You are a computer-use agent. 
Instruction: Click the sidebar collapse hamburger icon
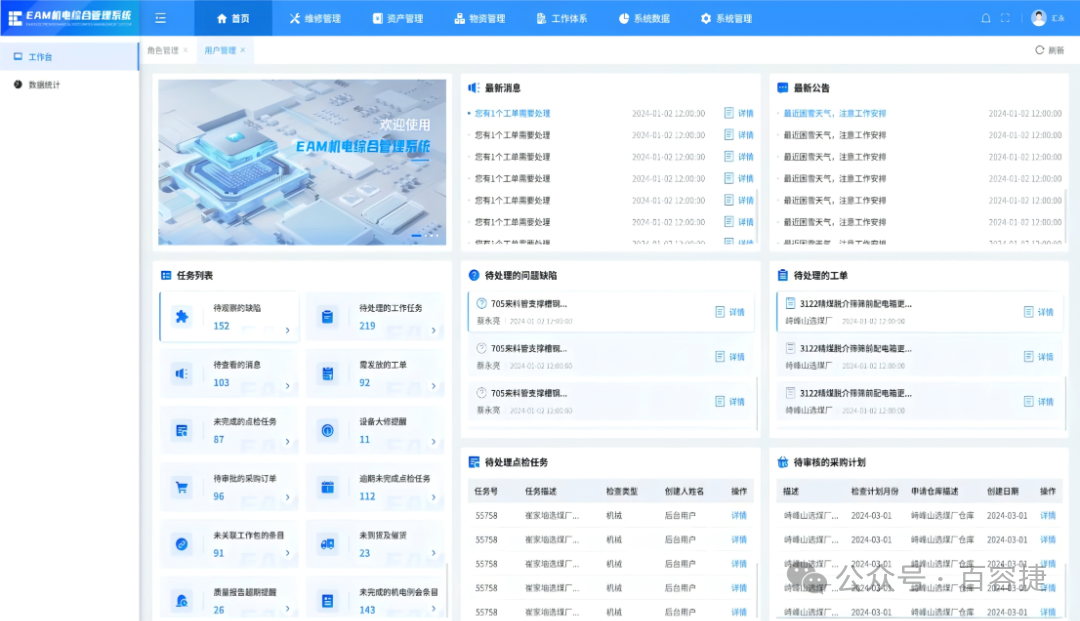pyautogui.click(x=160, y=18)
